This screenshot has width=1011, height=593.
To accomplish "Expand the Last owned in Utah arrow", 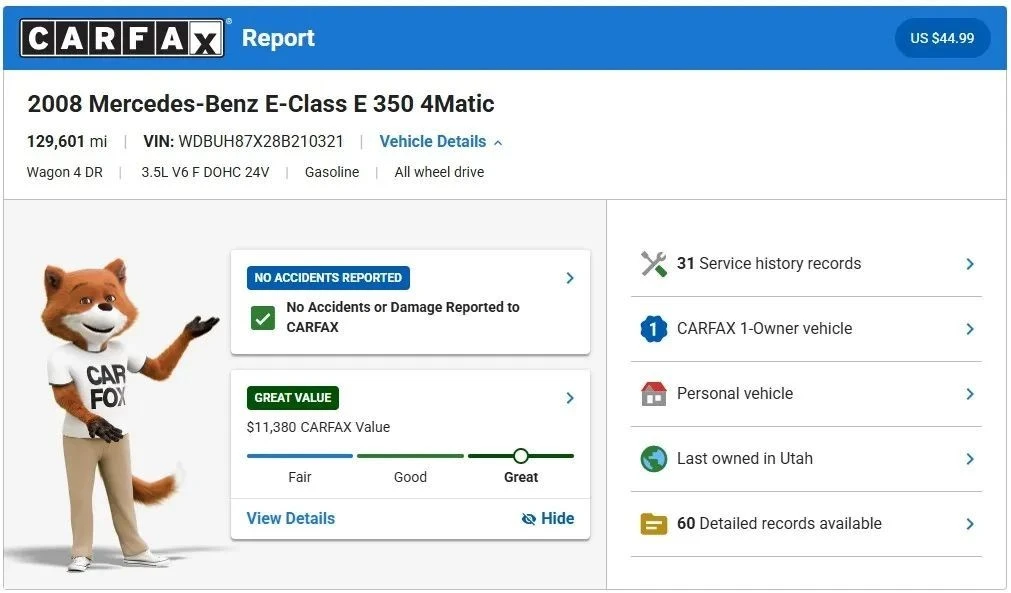I will coord(970,459).
